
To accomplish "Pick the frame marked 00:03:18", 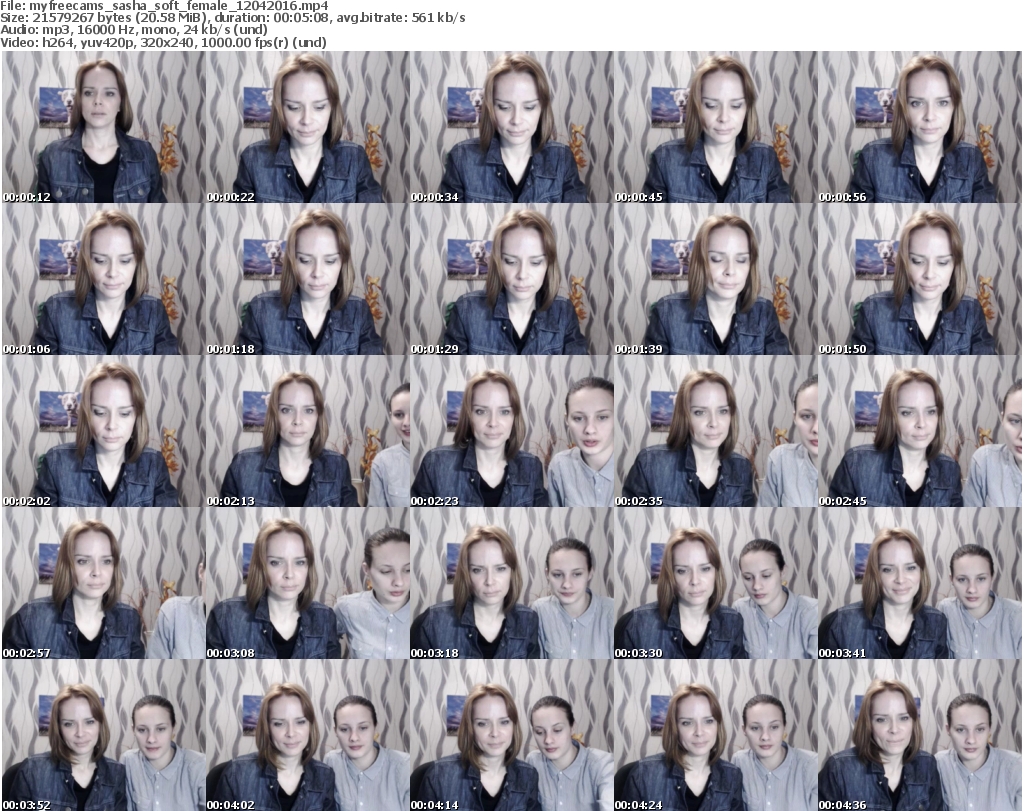I will click(x=511, y=583).
